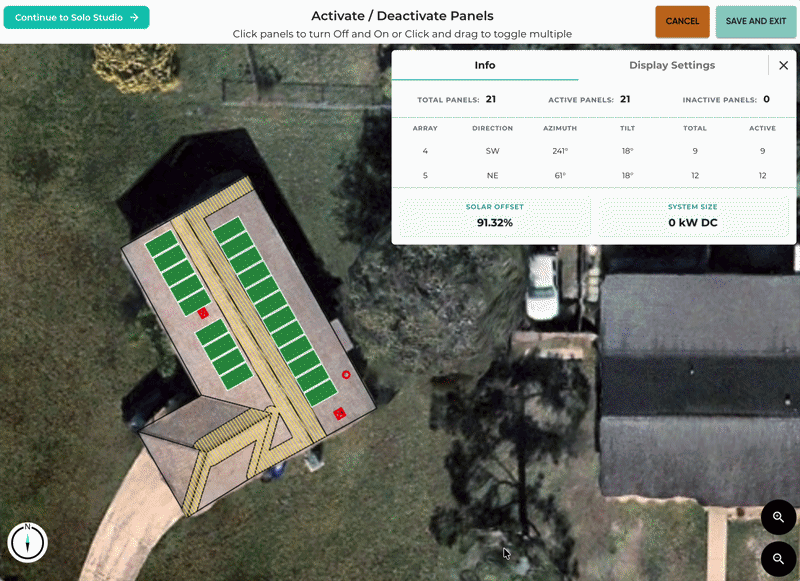Toggle the top panel of the five-panel group
The width and height of the screenshot is (800, 581).
coord(161,243)
